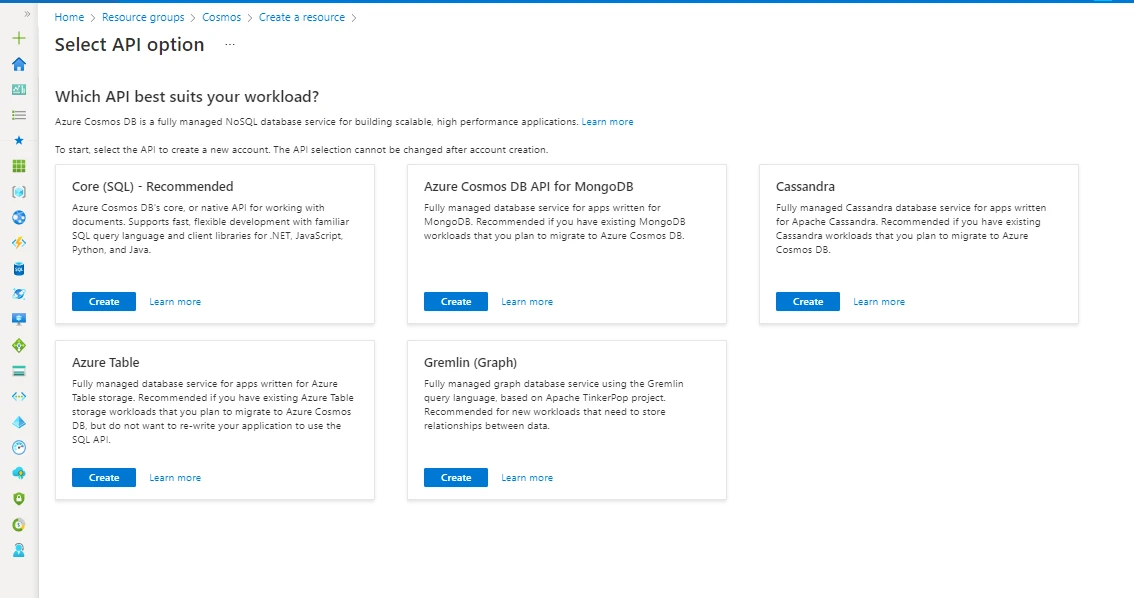1134x598 pixels.
Task: Click the Help and support sidebar icon
Action: click(x=18, y=549)
